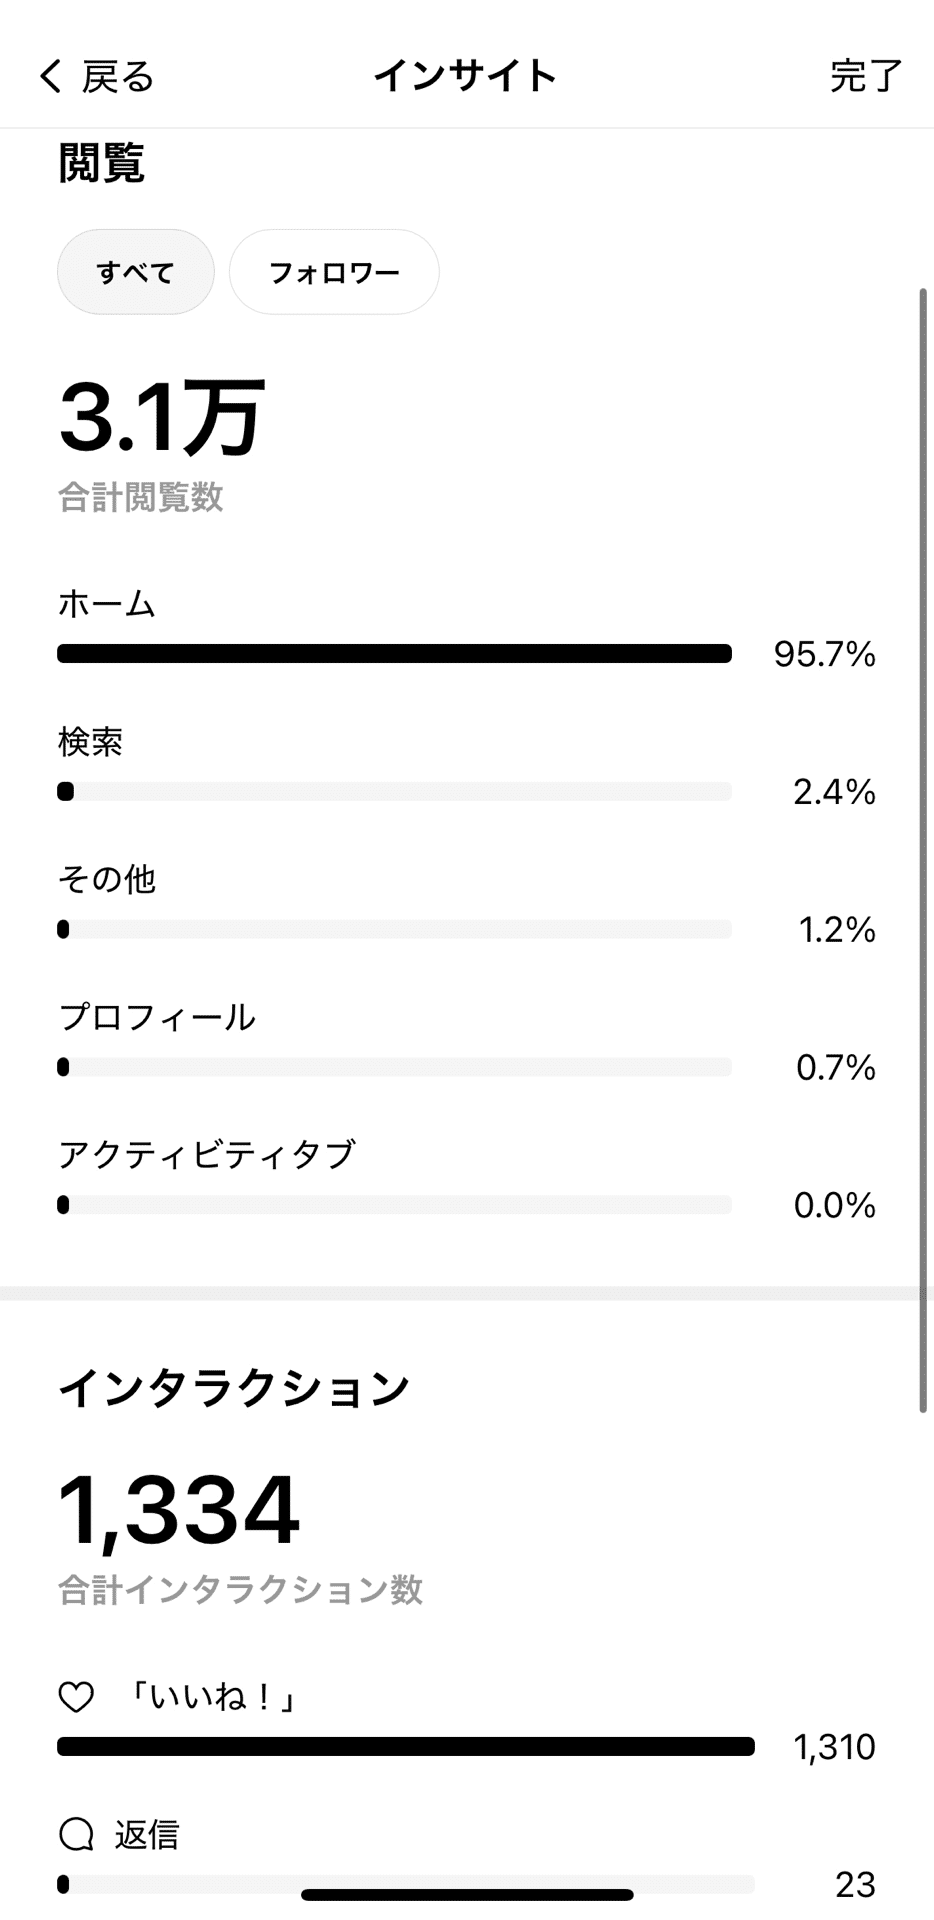
Task: Switch to the フォロワー filter
Action: pos(334,272)
